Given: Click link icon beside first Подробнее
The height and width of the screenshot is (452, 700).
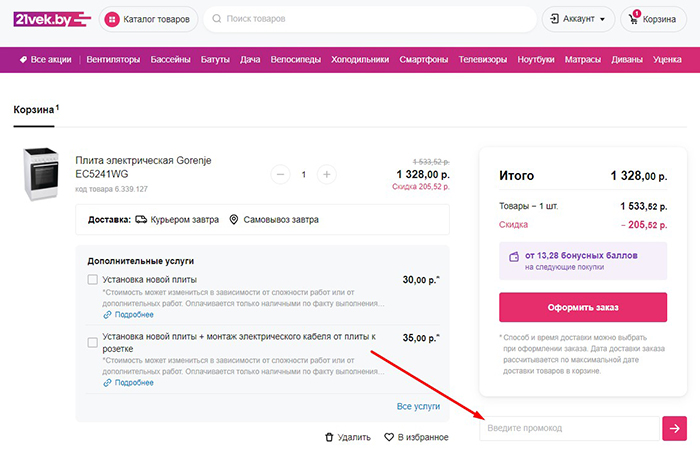Looking at the screenshot, I should pos(107,315).
